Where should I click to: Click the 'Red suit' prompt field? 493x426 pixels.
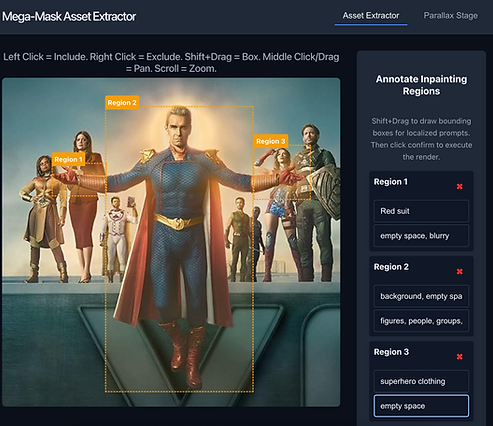[421, 211]
